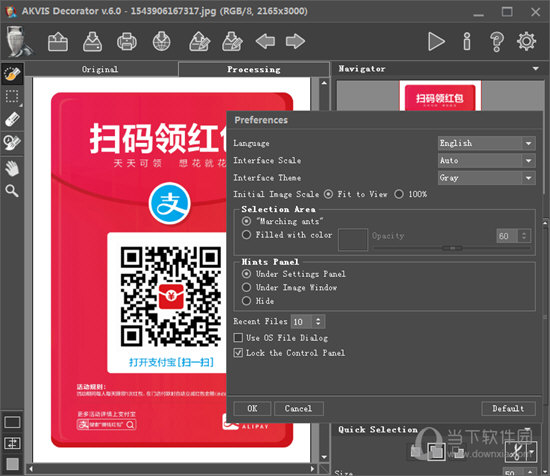Select Filled with color selection option
The width and height of the screenshot is (550, 476).
point(247,235)
